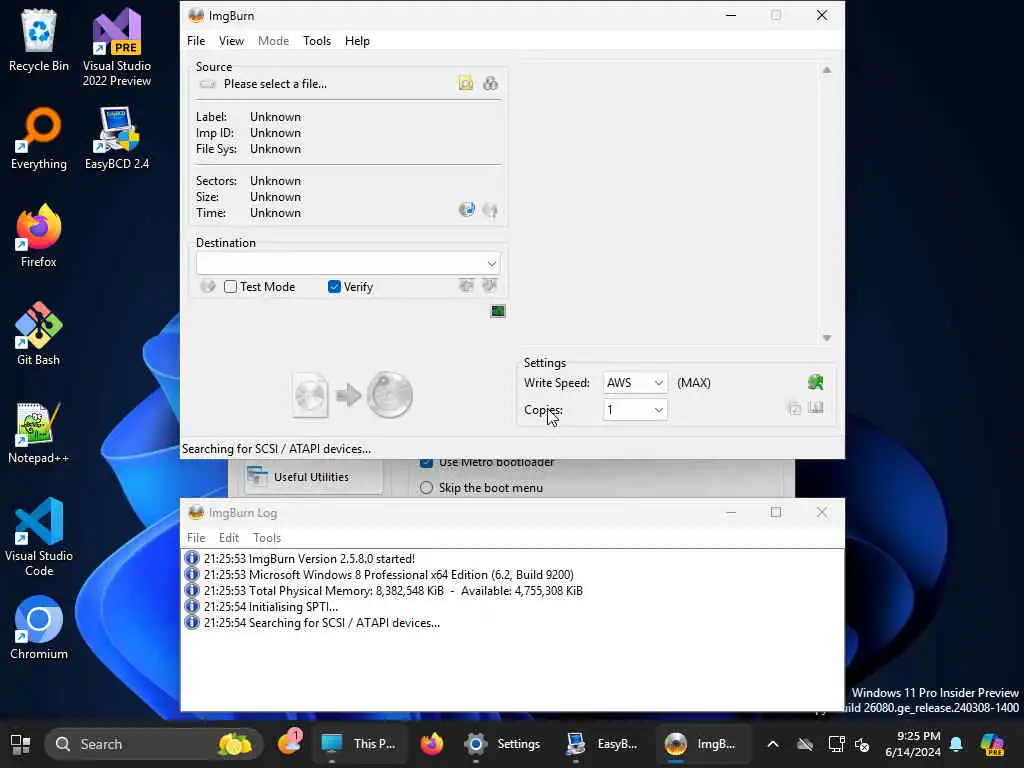The height and width of the screenshot is (768, 1024).
Task: Click the taskbar Search box
Action: pos(153,744)
